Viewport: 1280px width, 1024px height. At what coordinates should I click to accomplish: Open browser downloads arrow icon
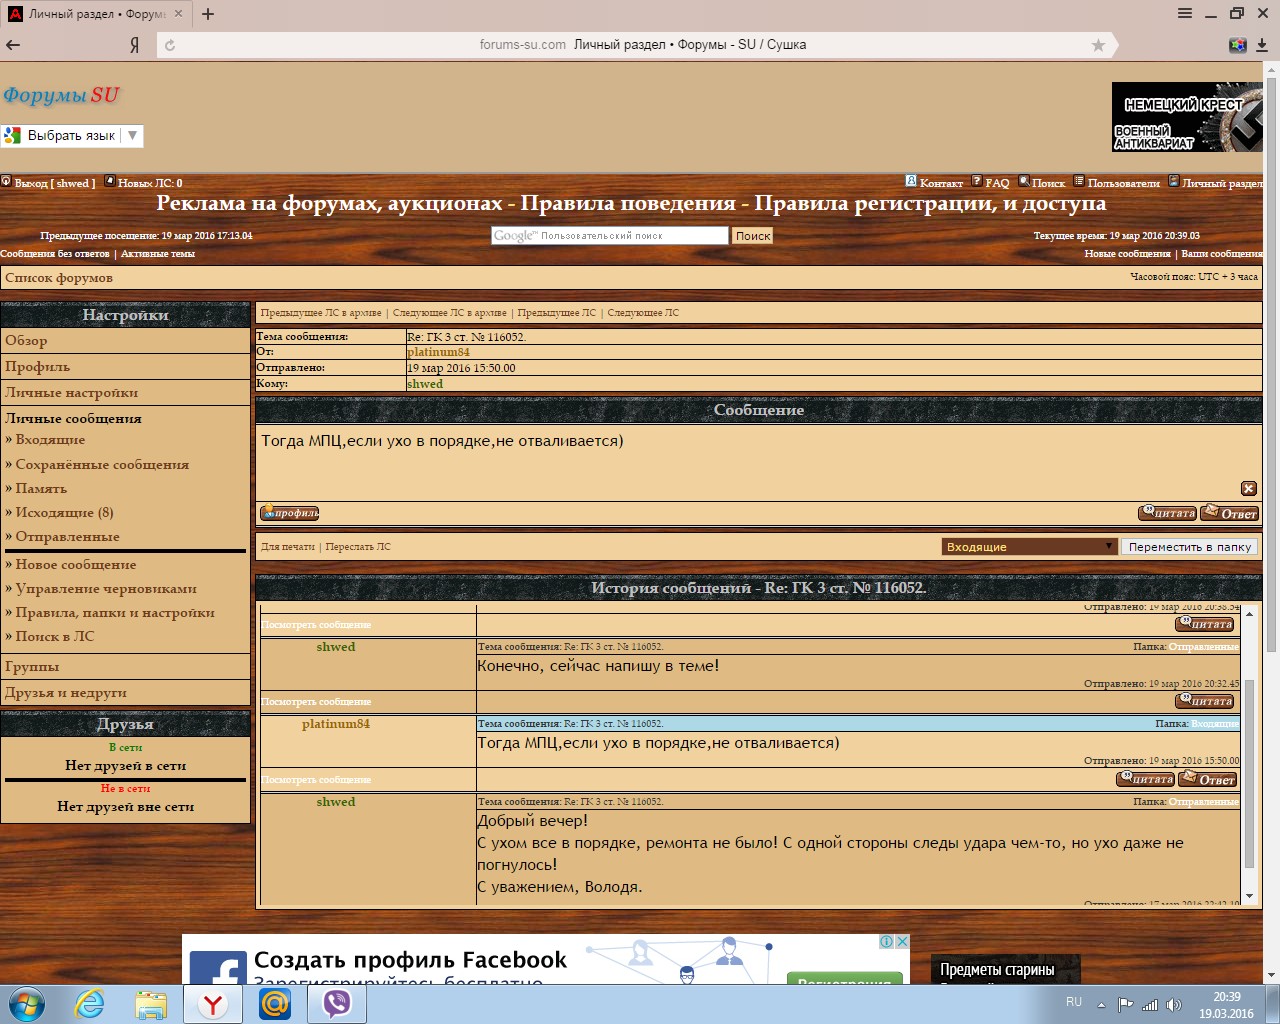click(1262, 45)
